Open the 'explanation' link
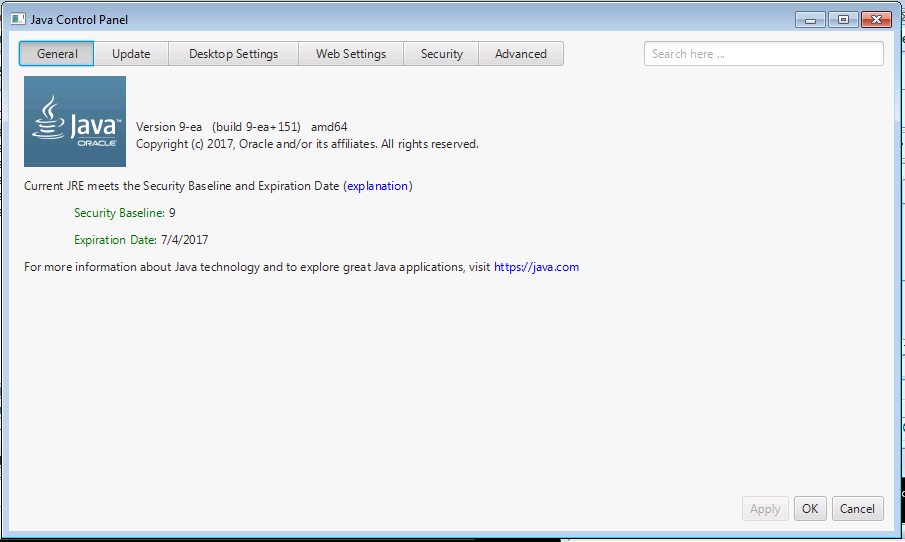 [377, 186]
